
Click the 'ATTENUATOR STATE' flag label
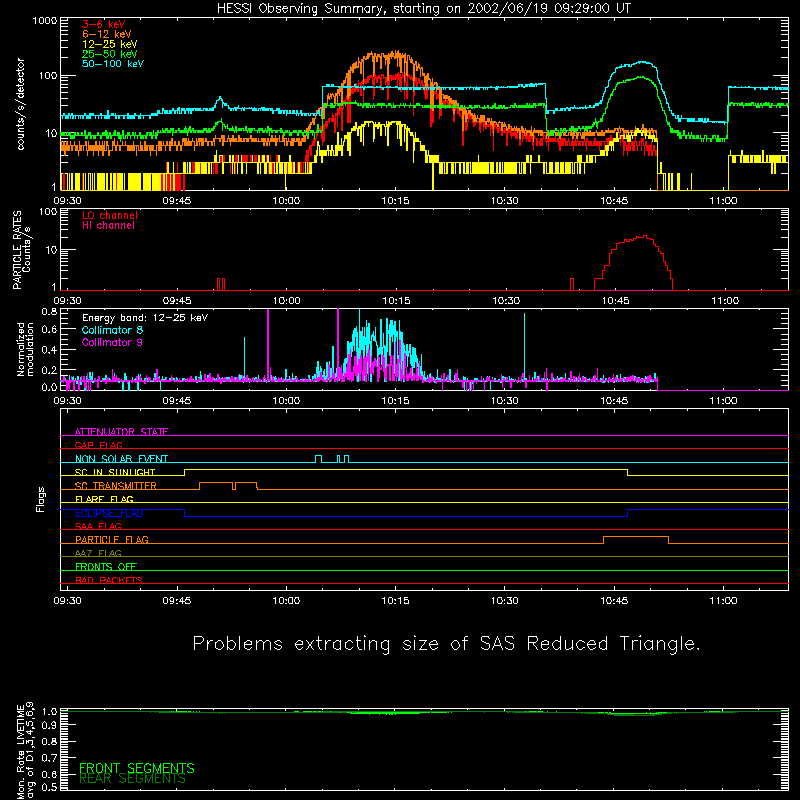tap(121, 432)
